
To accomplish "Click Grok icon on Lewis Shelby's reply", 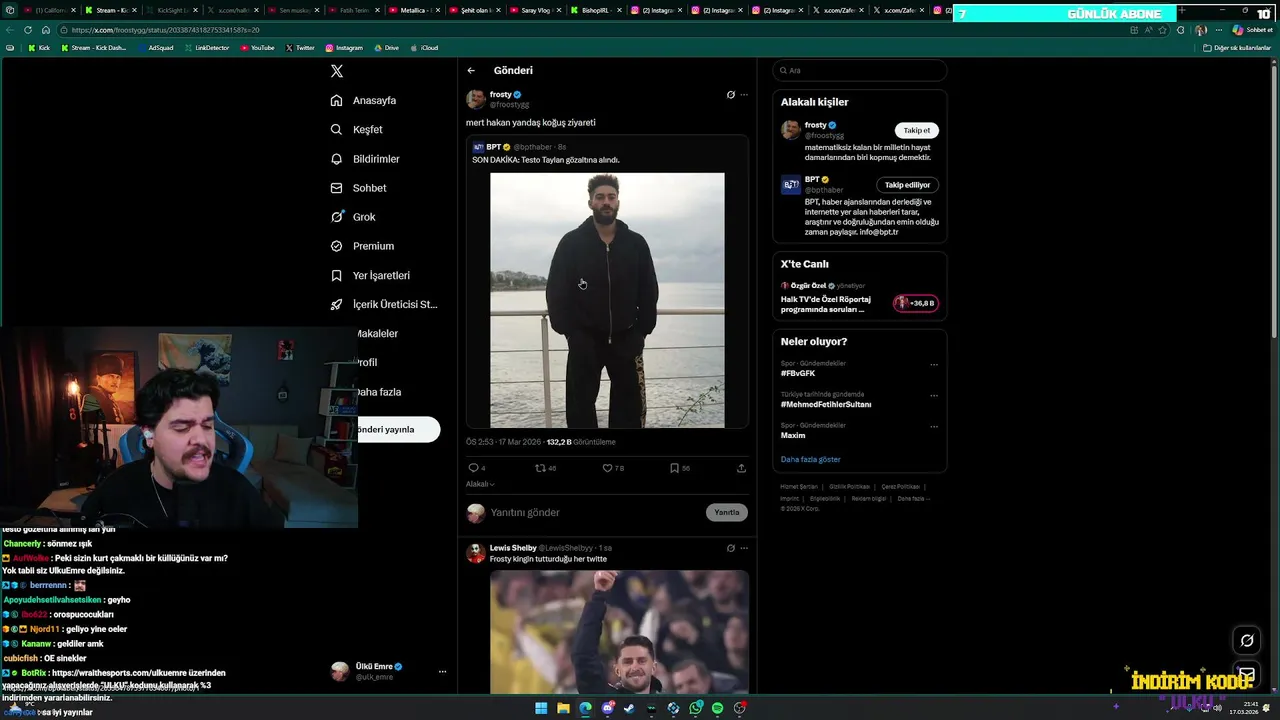I will click(x=731, y=548).
